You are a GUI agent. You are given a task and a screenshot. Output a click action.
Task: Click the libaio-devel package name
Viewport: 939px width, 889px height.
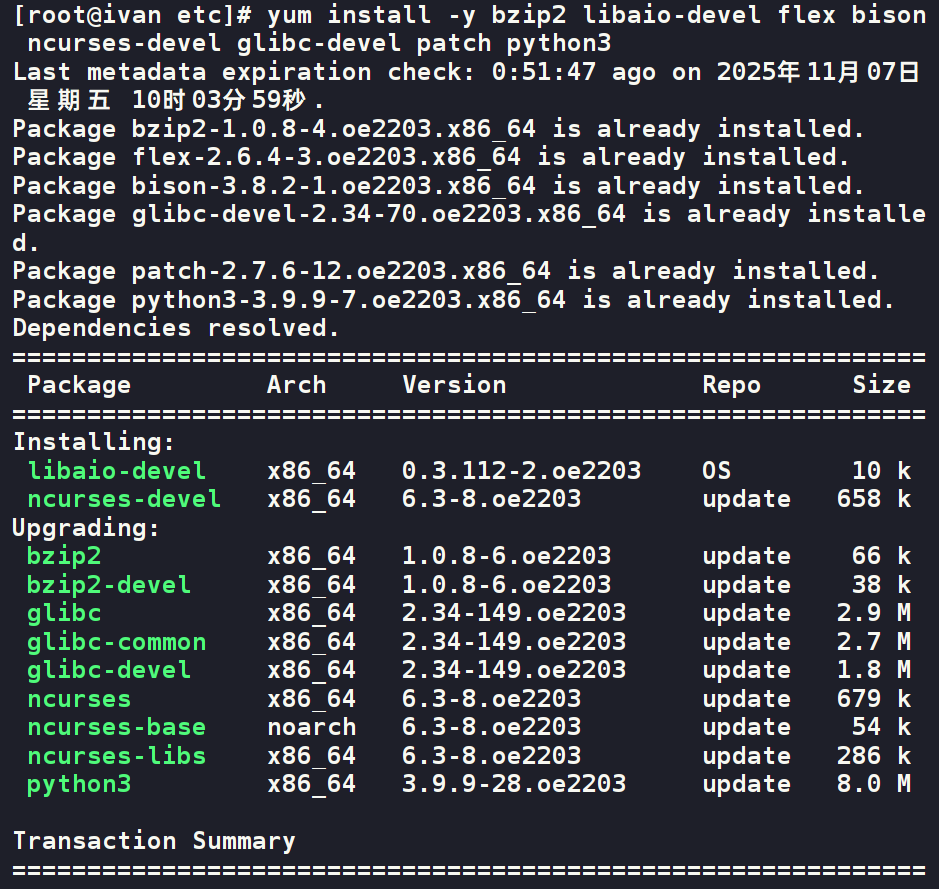pos(117,471)
